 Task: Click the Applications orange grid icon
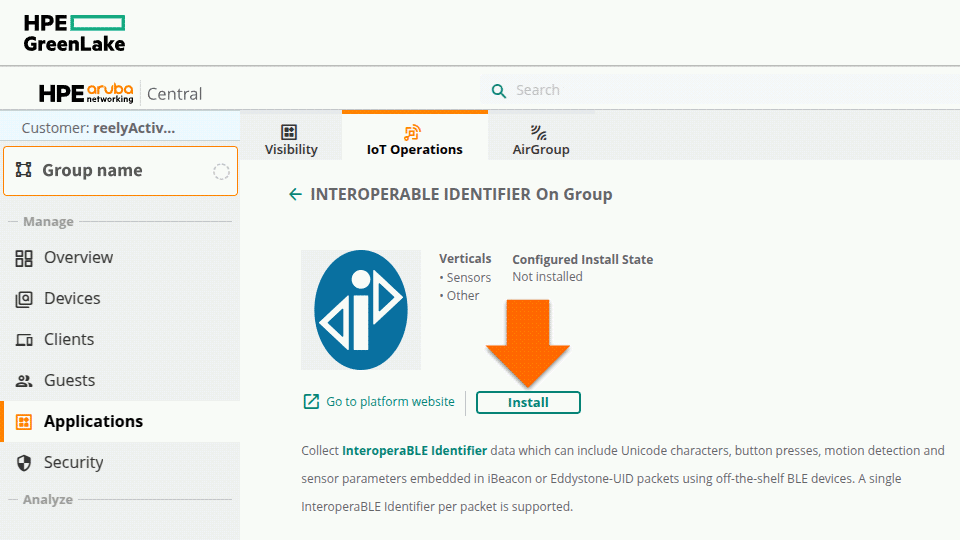[x=24, y=422]
